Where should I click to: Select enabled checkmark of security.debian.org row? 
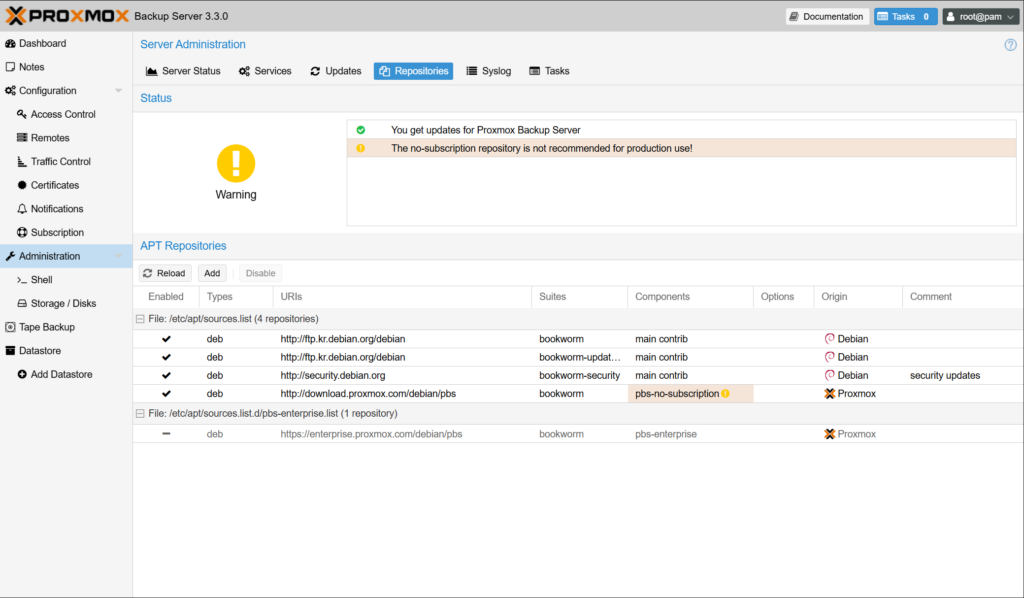point(166,376)
